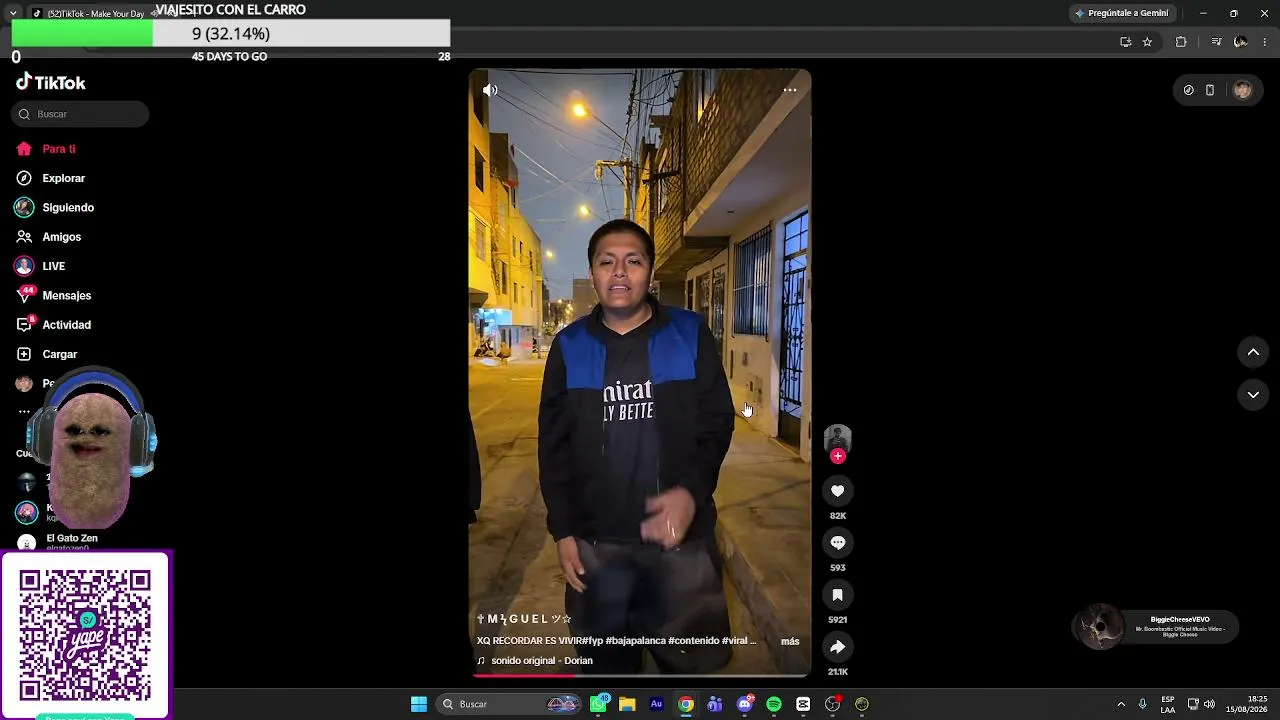The image size is (1280, 720).
Task: Go to the previous video with up chevron
Action: click(x=1253, y=352)
